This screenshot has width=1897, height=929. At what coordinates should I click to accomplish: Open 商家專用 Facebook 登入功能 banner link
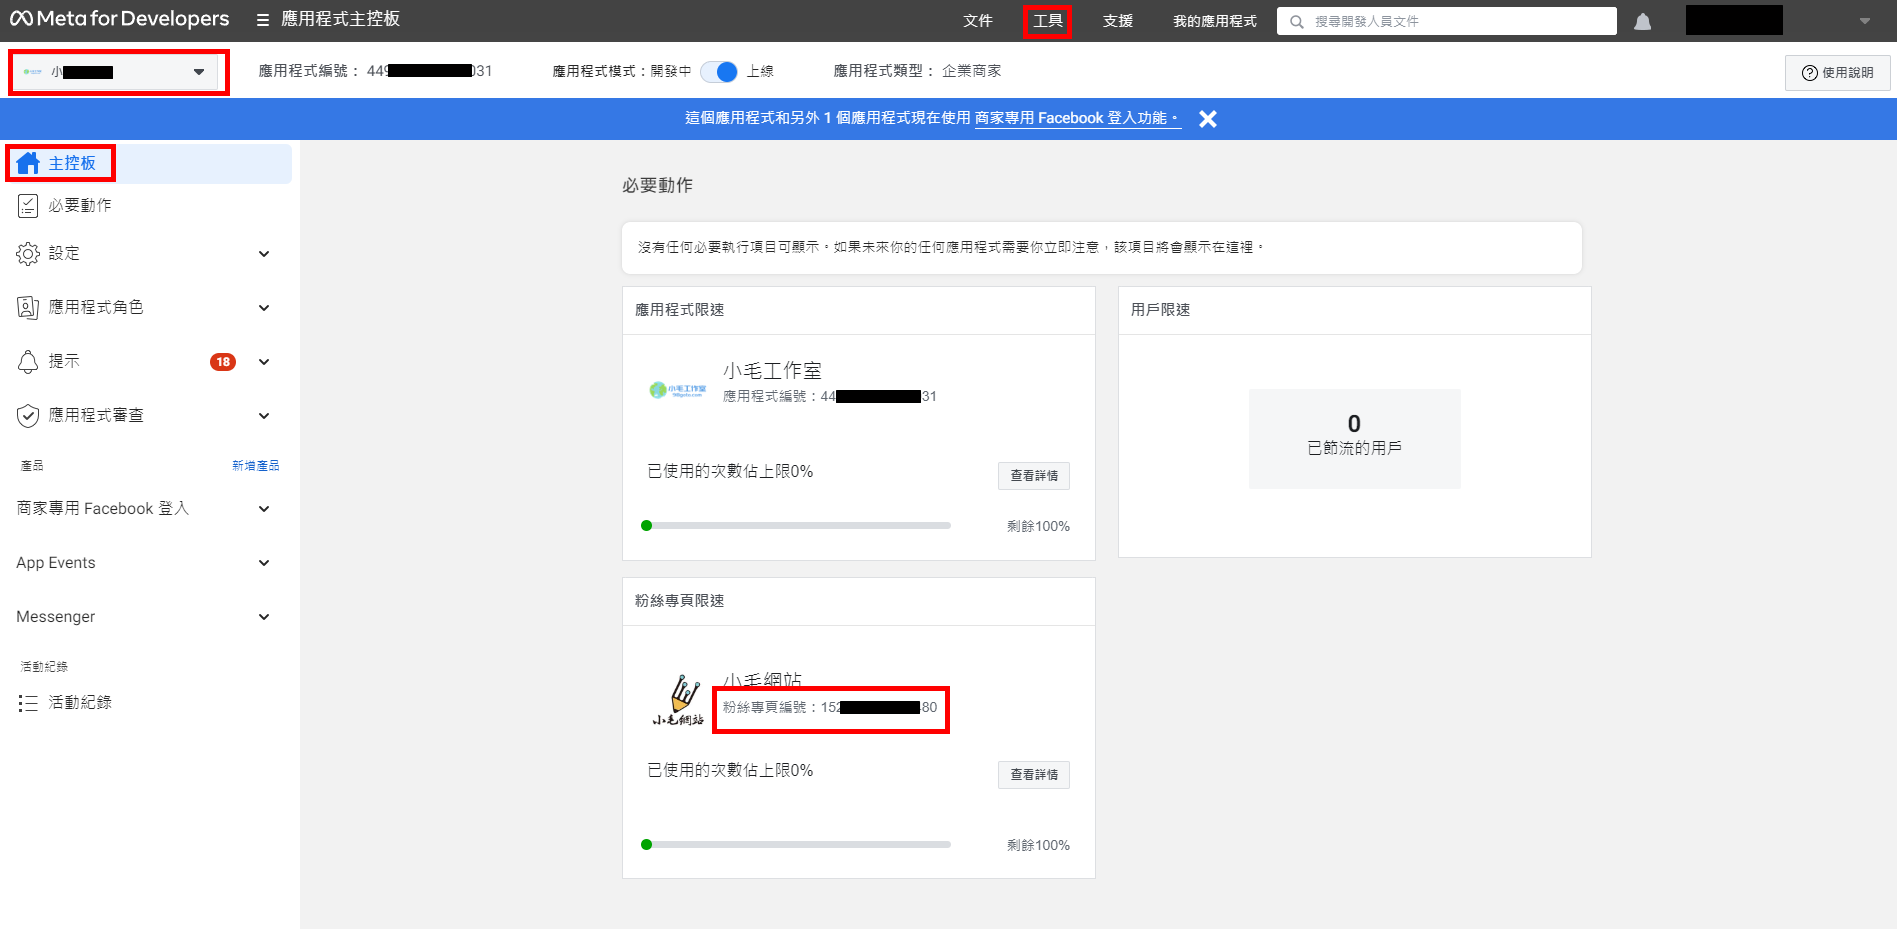[1077, 118]
